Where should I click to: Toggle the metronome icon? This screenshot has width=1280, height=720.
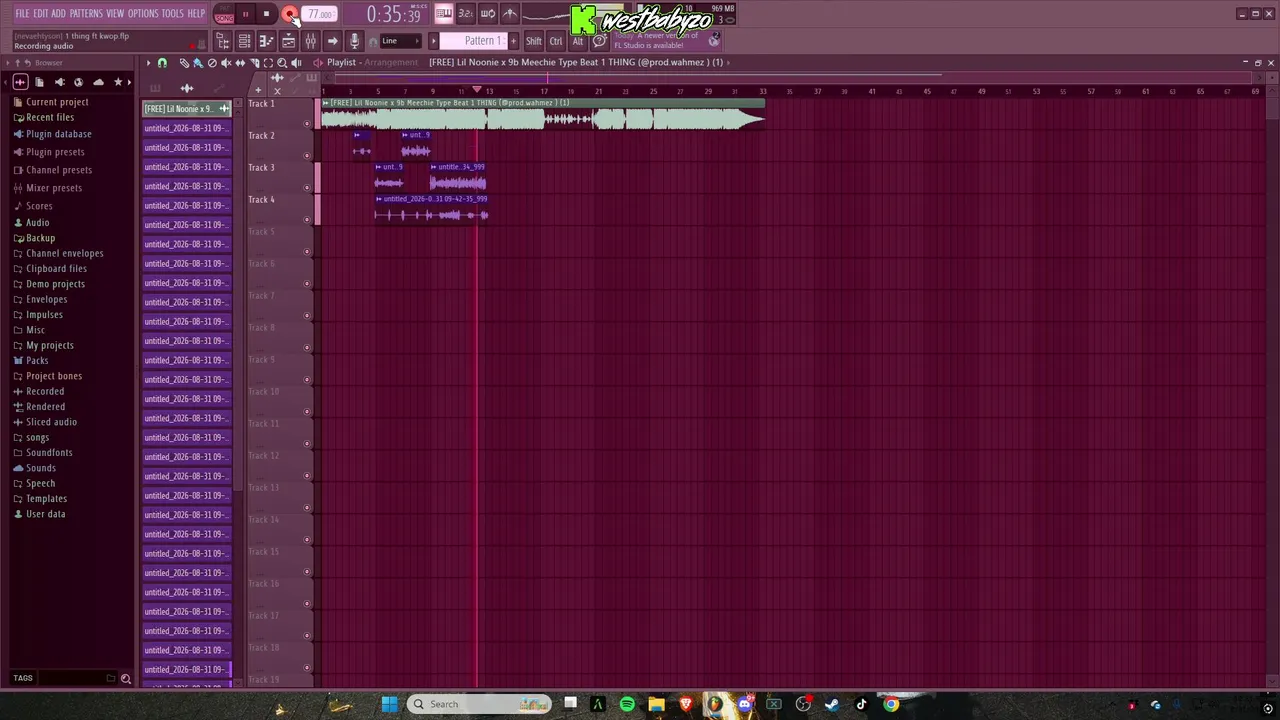point(510,14)
